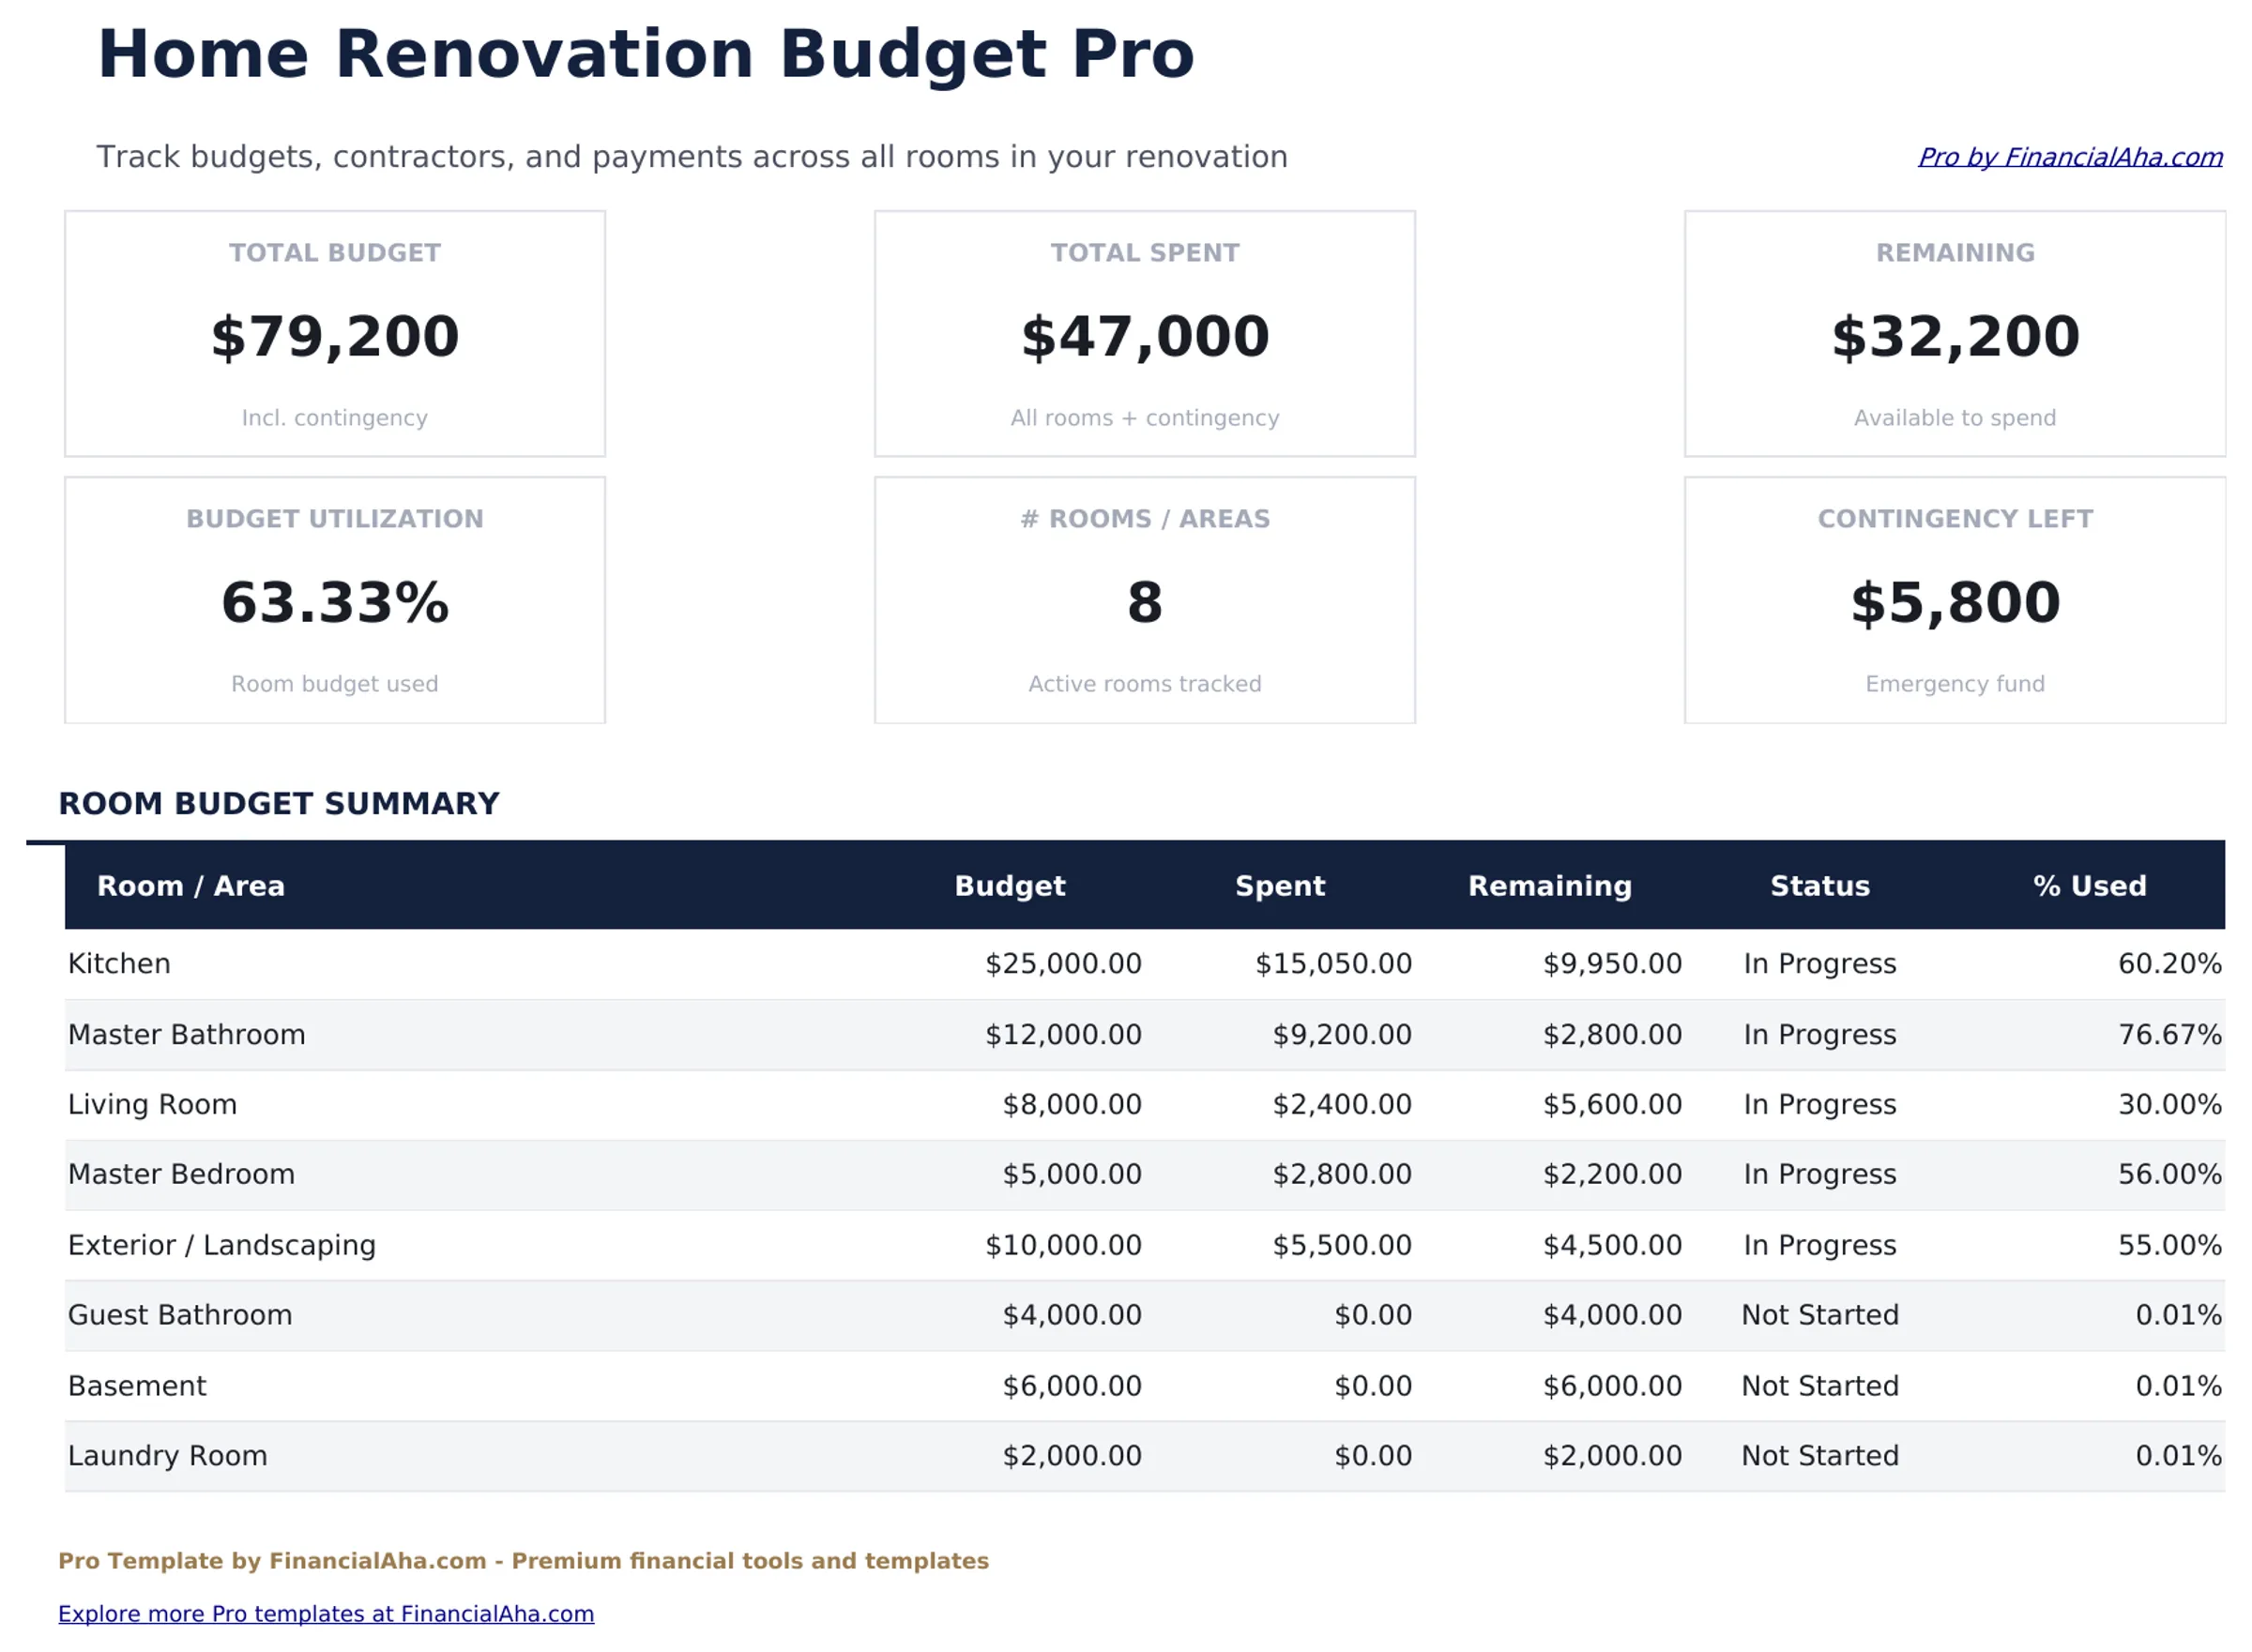2252x1652 pixels.
Task: Click the Explore more Pro templates link
Action: click(326, 1614)
